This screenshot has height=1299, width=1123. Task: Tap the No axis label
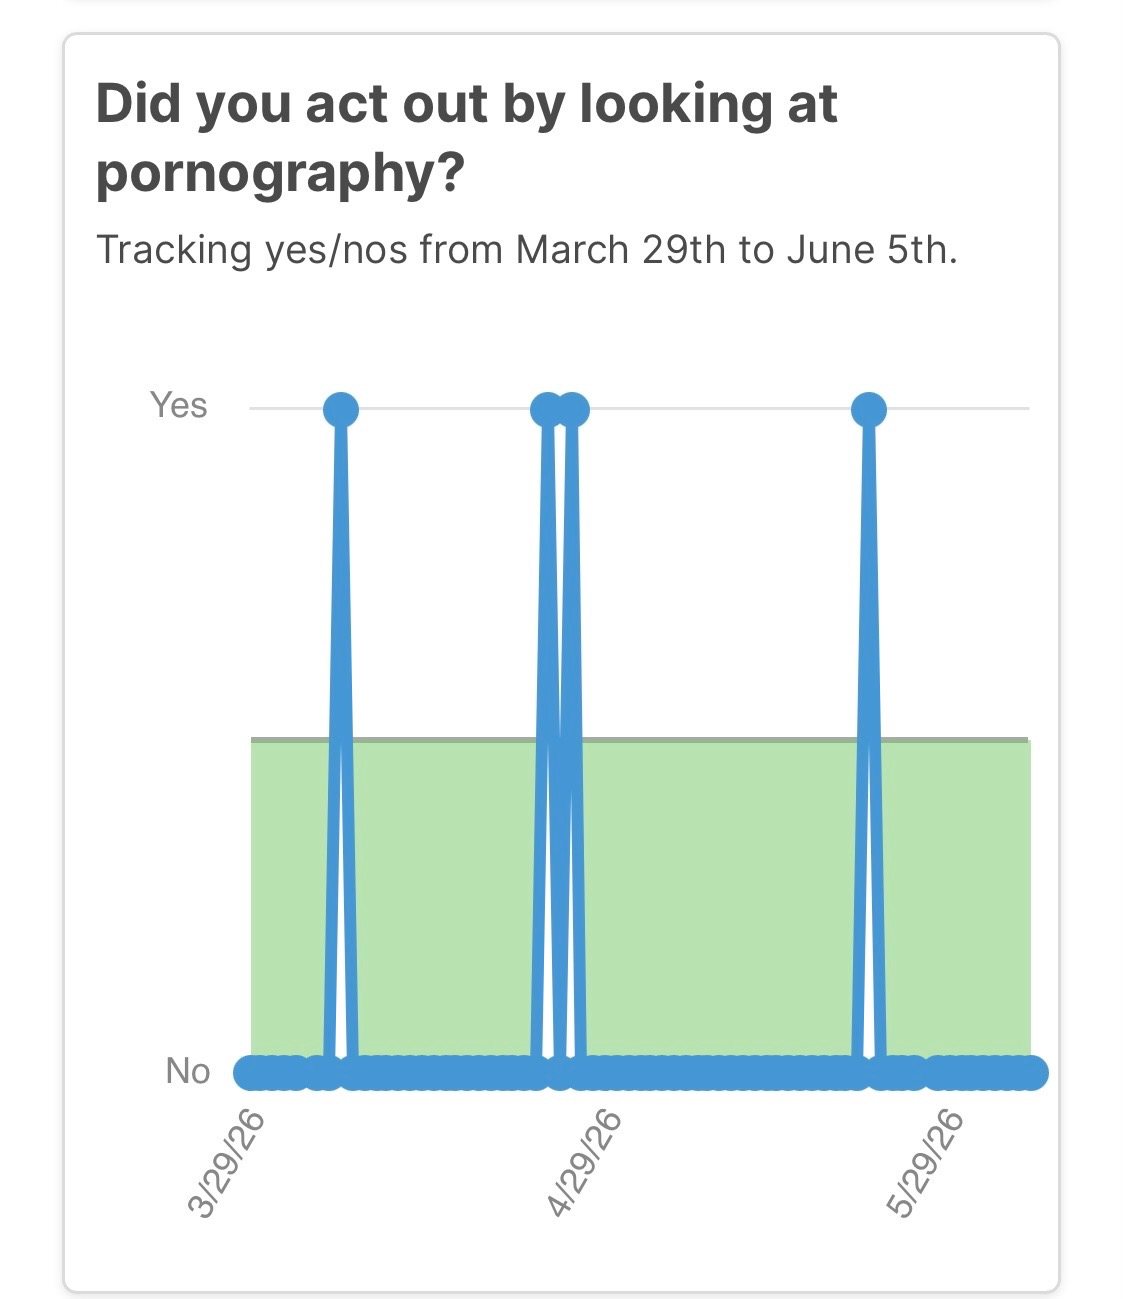187,1071
